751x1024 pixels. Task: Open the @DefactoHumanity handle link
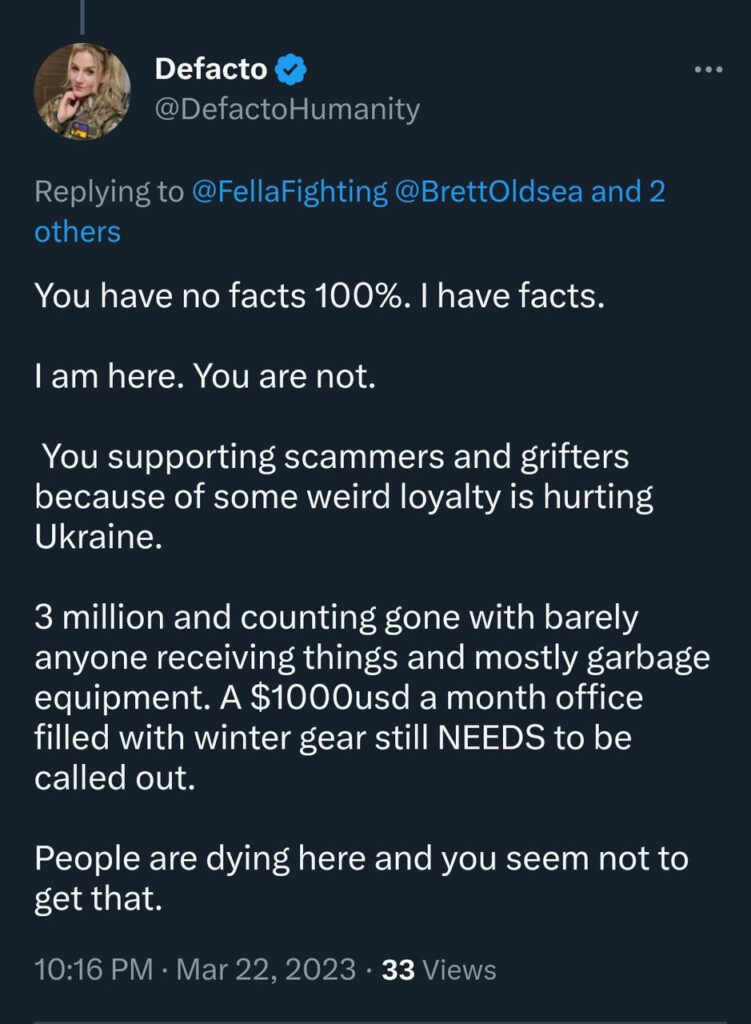tap(288, 110)
